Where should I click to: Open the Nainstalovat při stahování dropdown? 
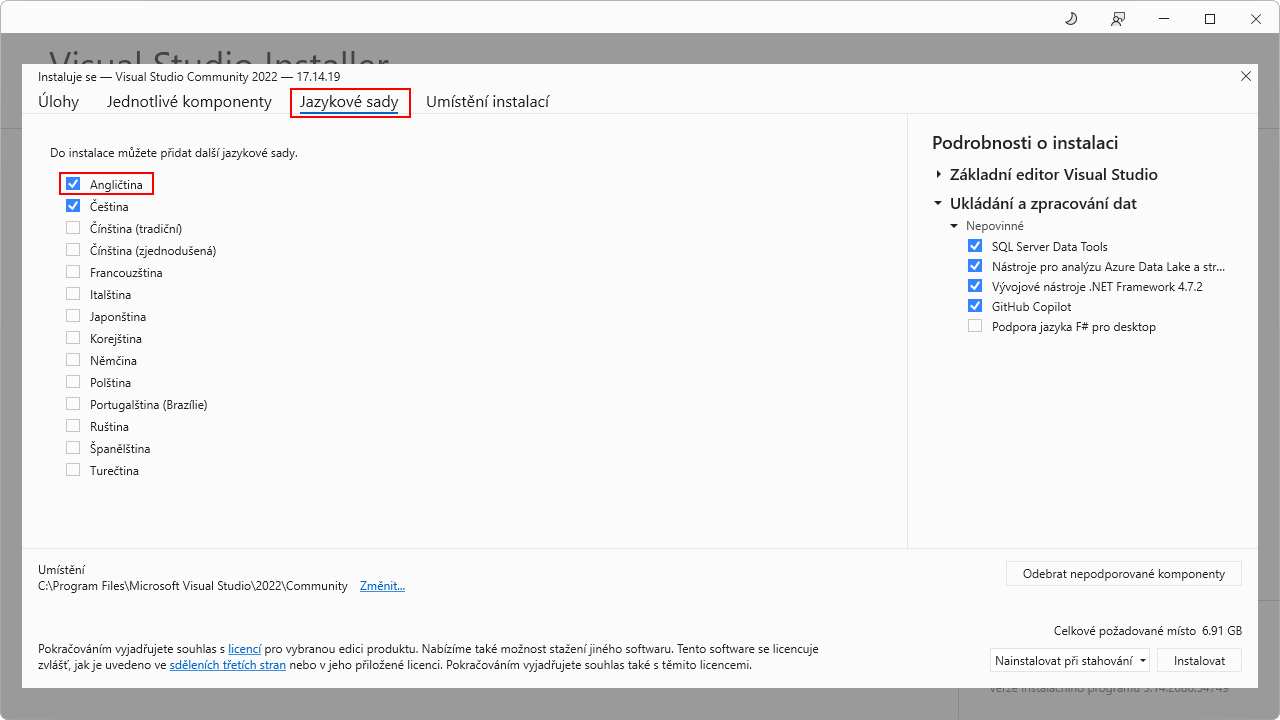[1142, 660]
